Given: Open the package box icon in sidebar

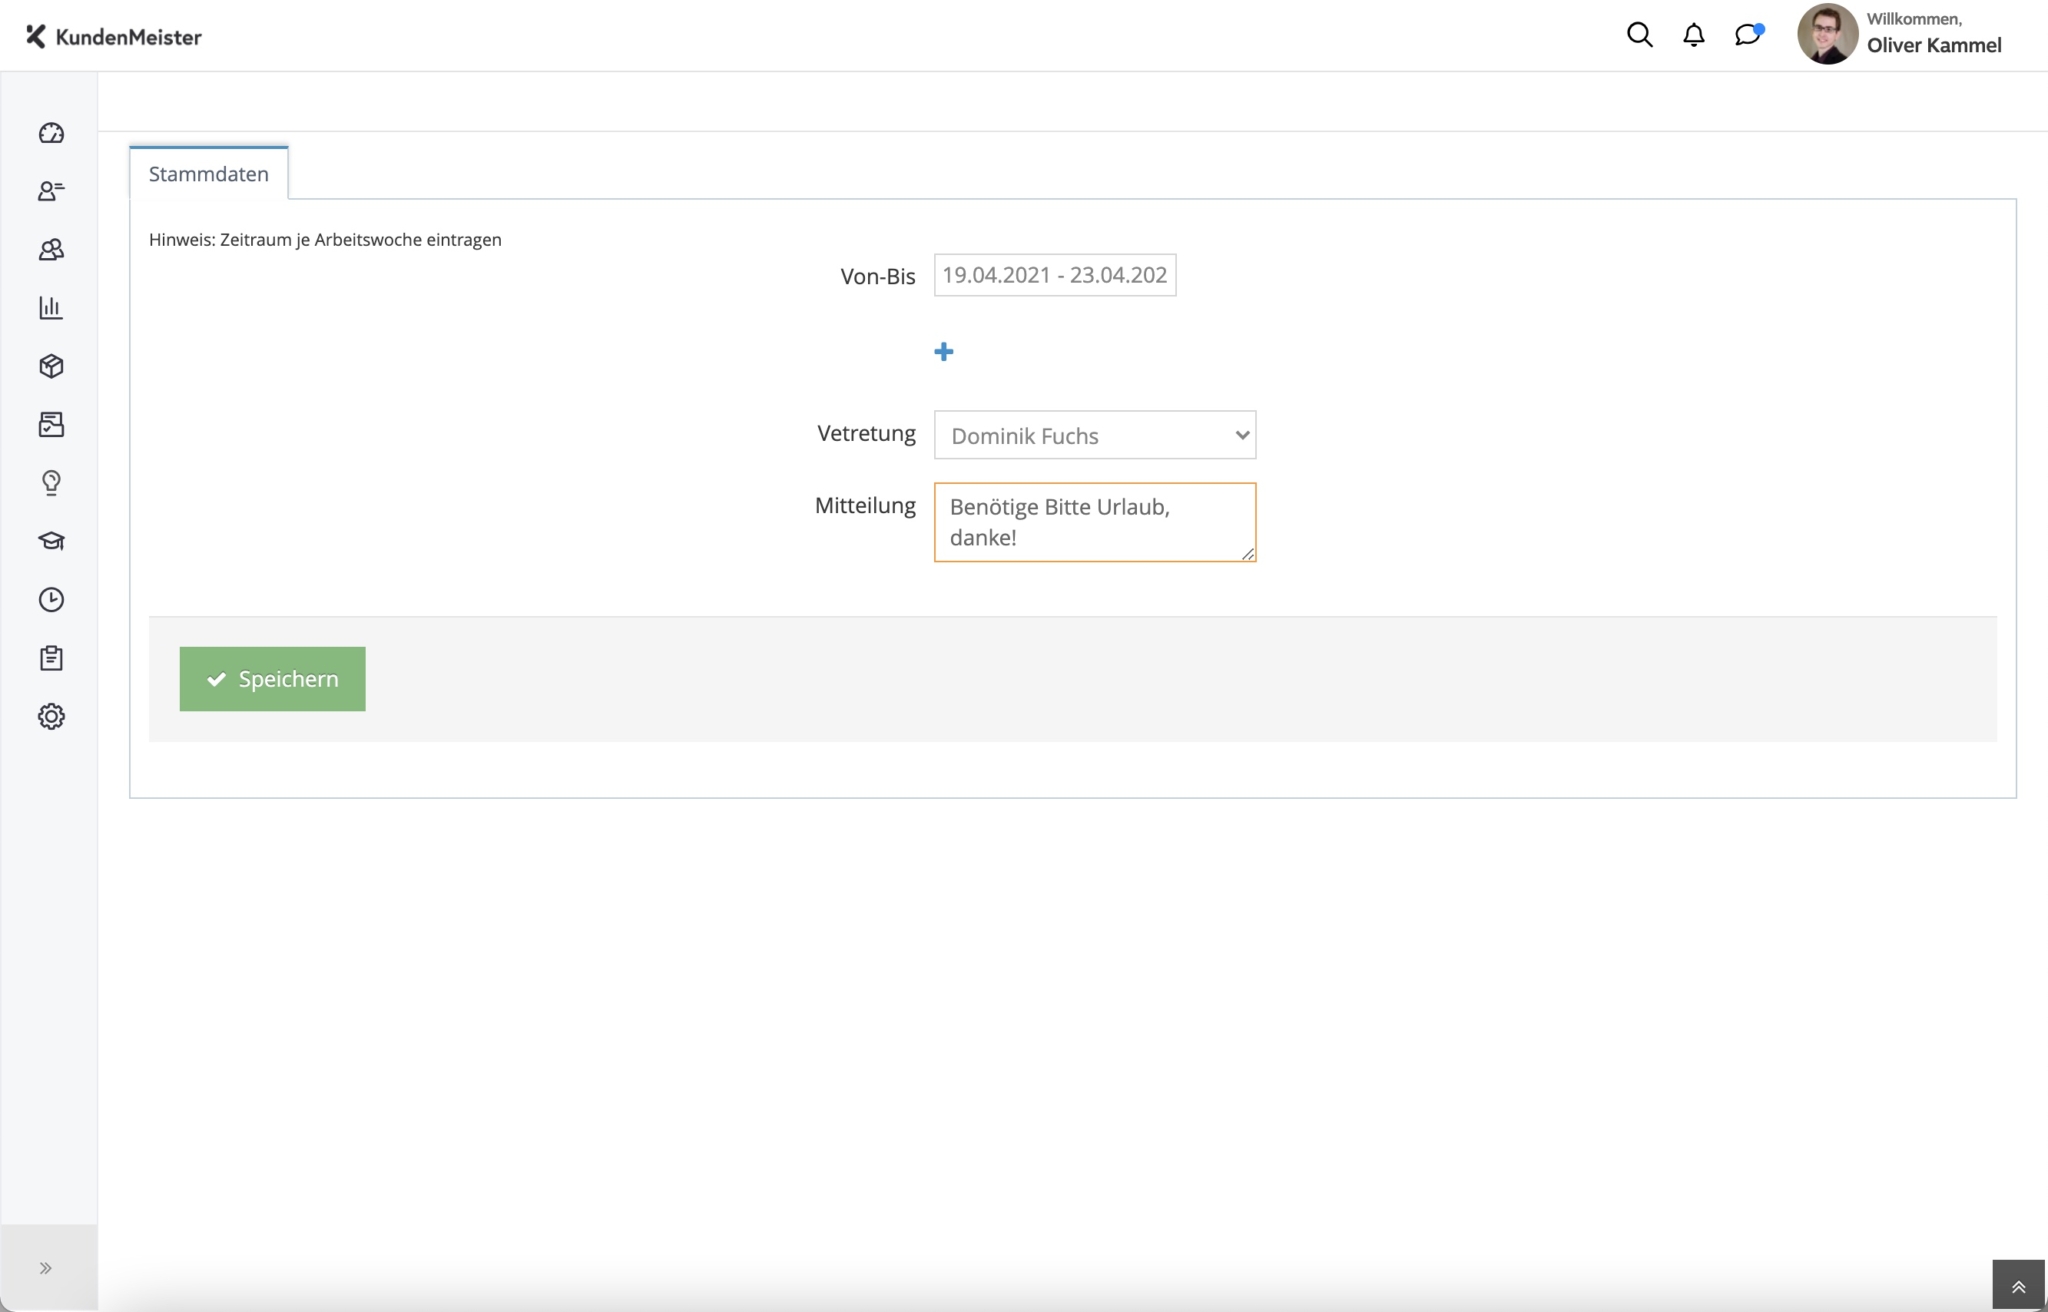Looking at the screenshot, I should [51, 366].
